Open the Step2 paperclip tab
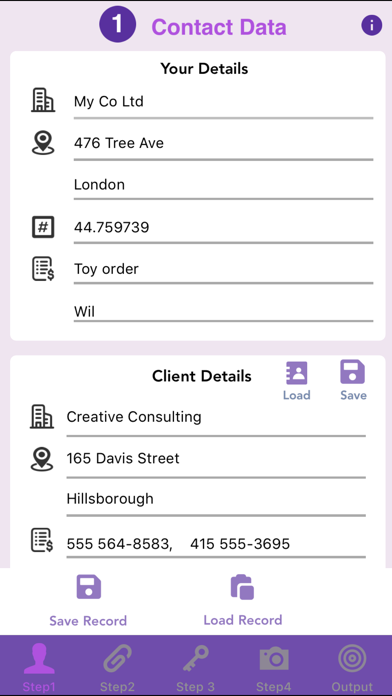 [117, 668]
